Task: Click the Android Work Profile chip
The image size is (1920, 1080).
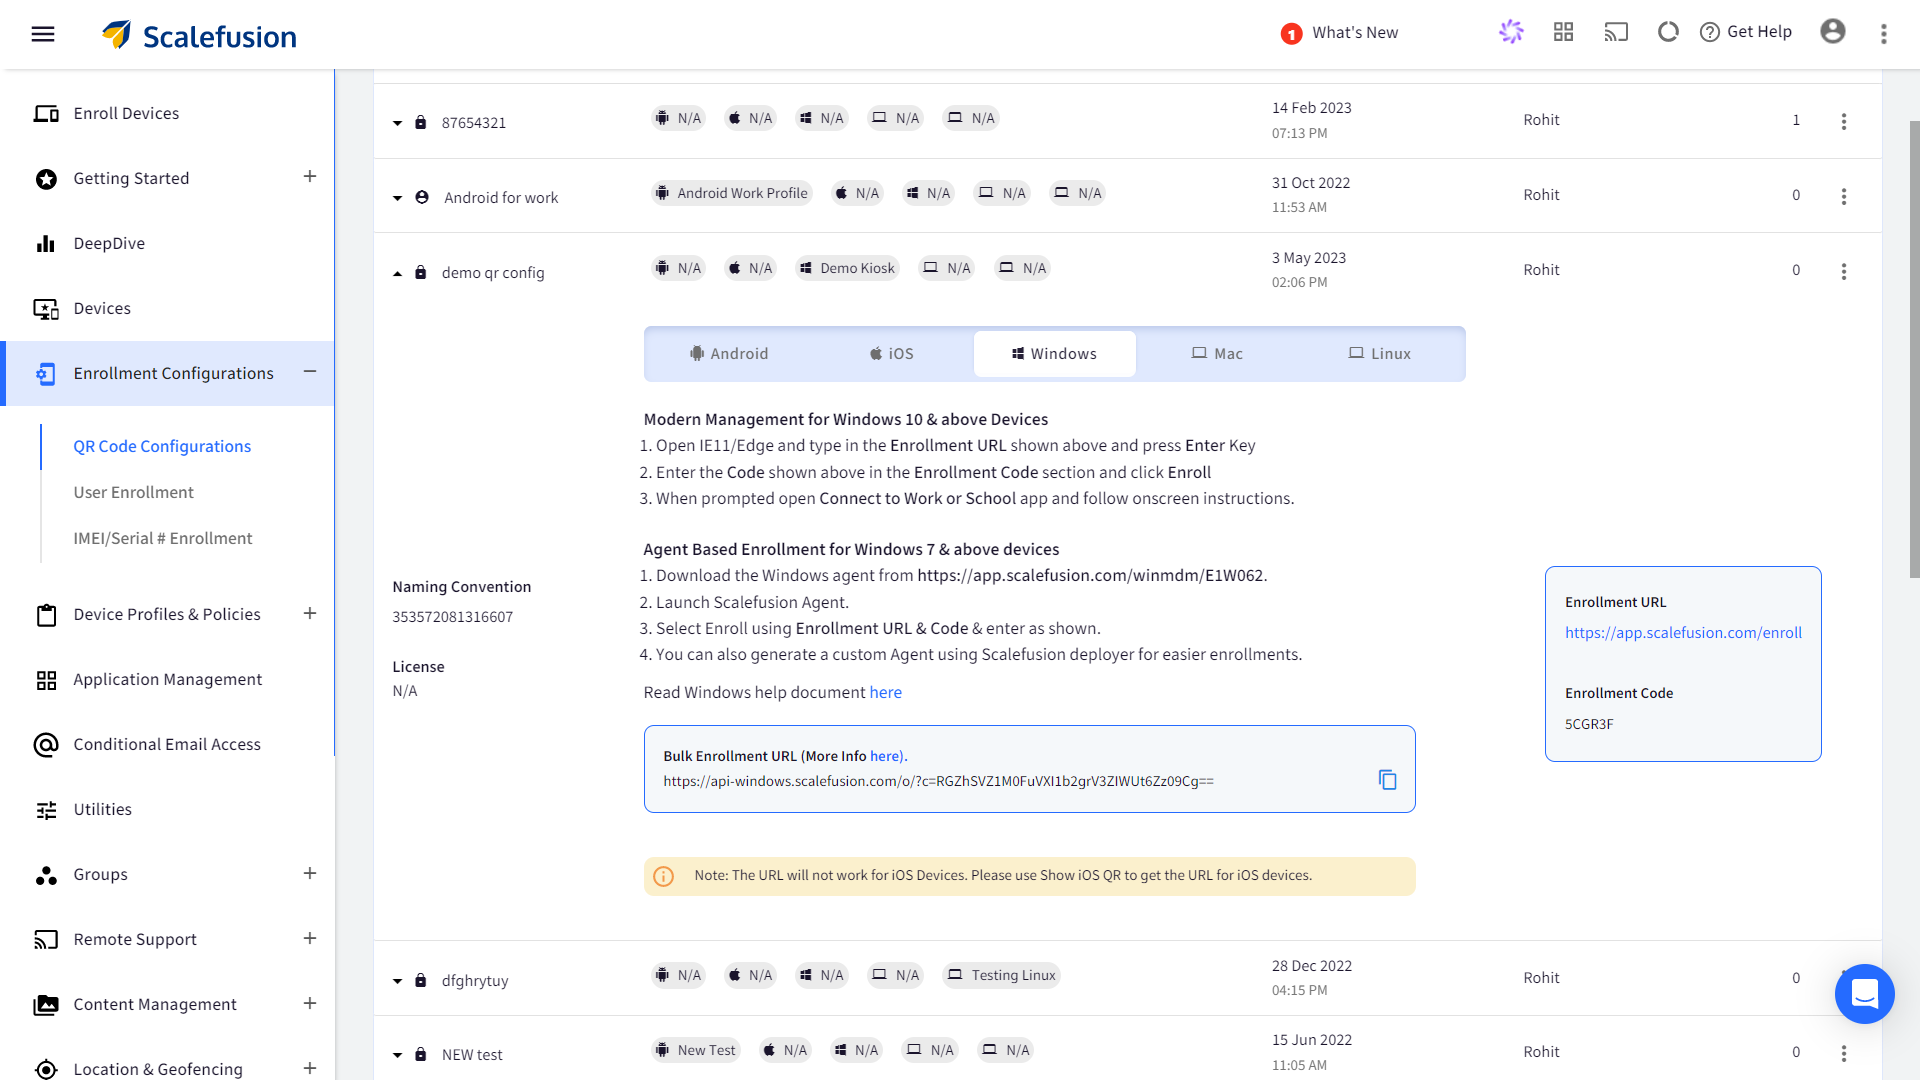Action: pos(731,193)
